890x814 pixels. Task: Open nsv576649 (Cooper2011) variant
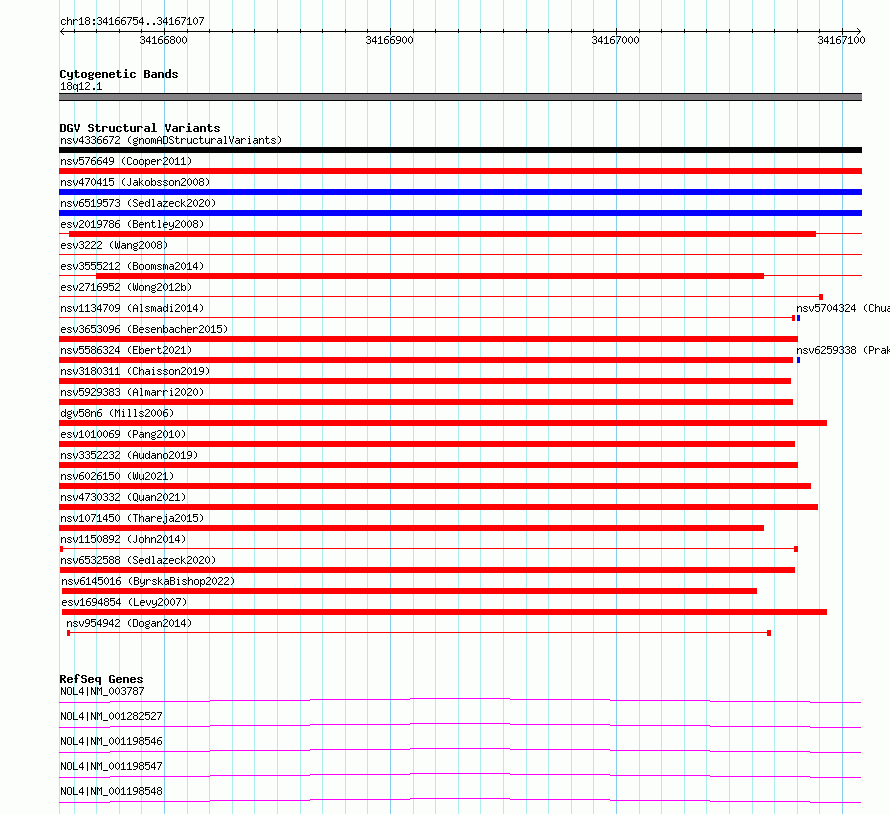(x=126, y=161)
